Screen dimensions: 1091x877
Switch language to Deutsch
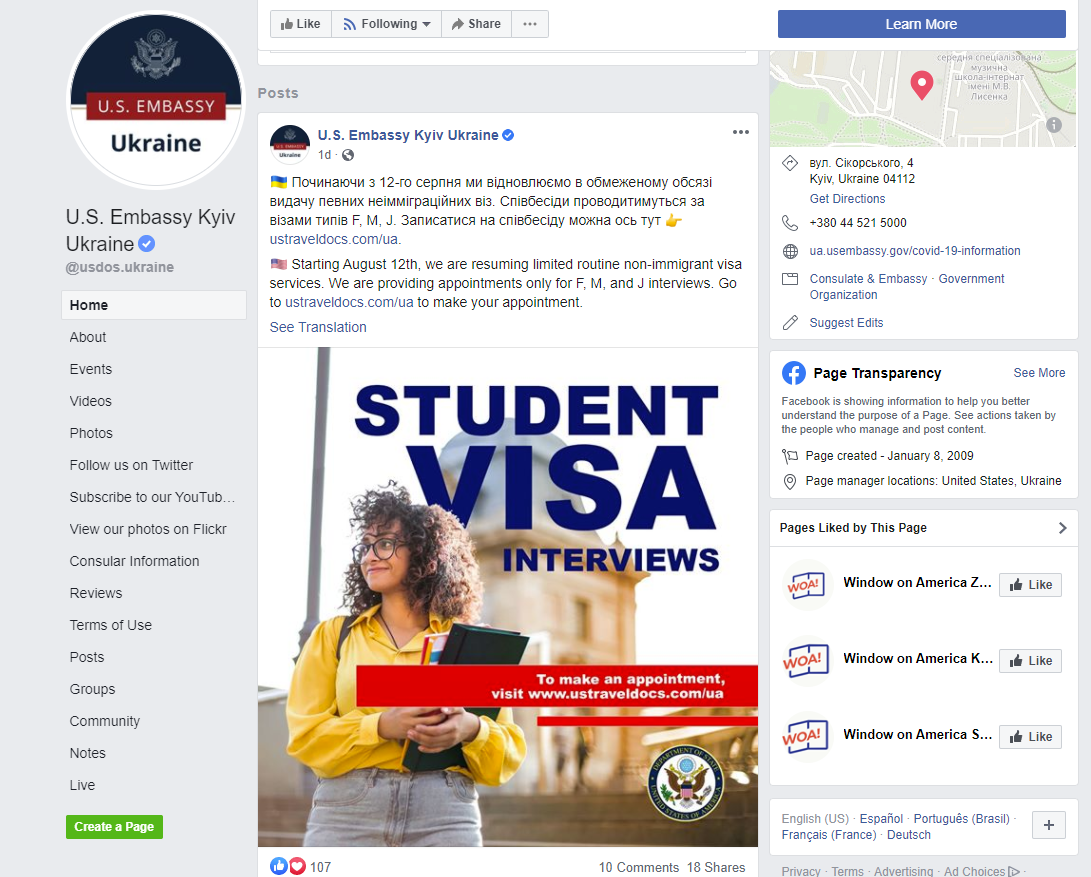click(x=909, y=835)
